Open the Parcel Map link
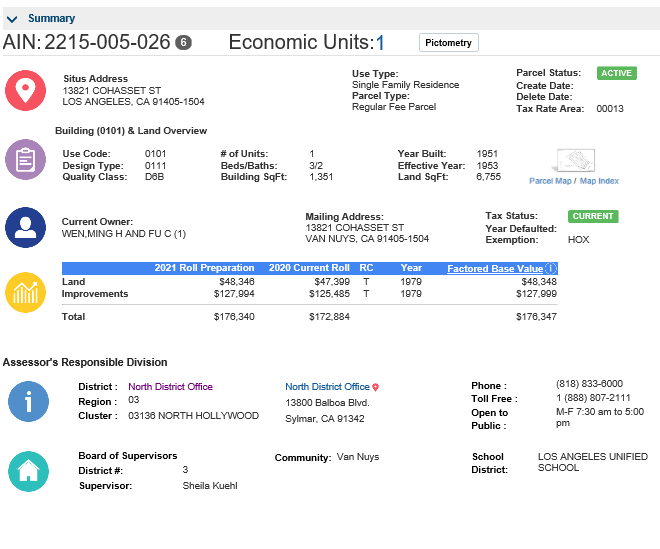 point(550,181)
